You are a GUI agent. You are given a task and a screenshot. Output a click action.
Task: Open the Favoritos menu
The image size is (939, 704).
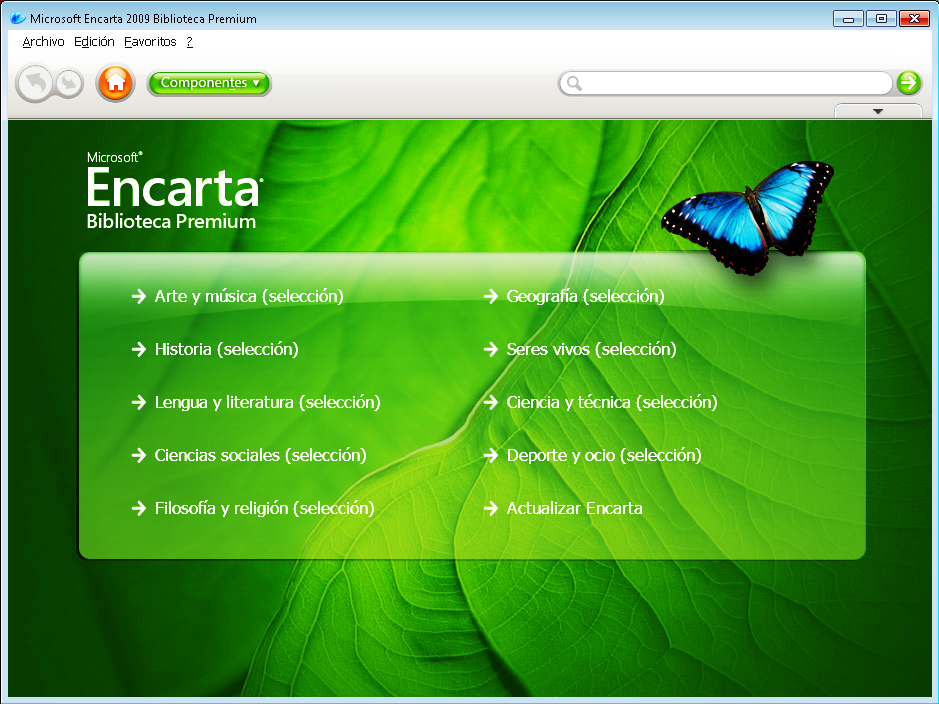click(x=150, y=42)
